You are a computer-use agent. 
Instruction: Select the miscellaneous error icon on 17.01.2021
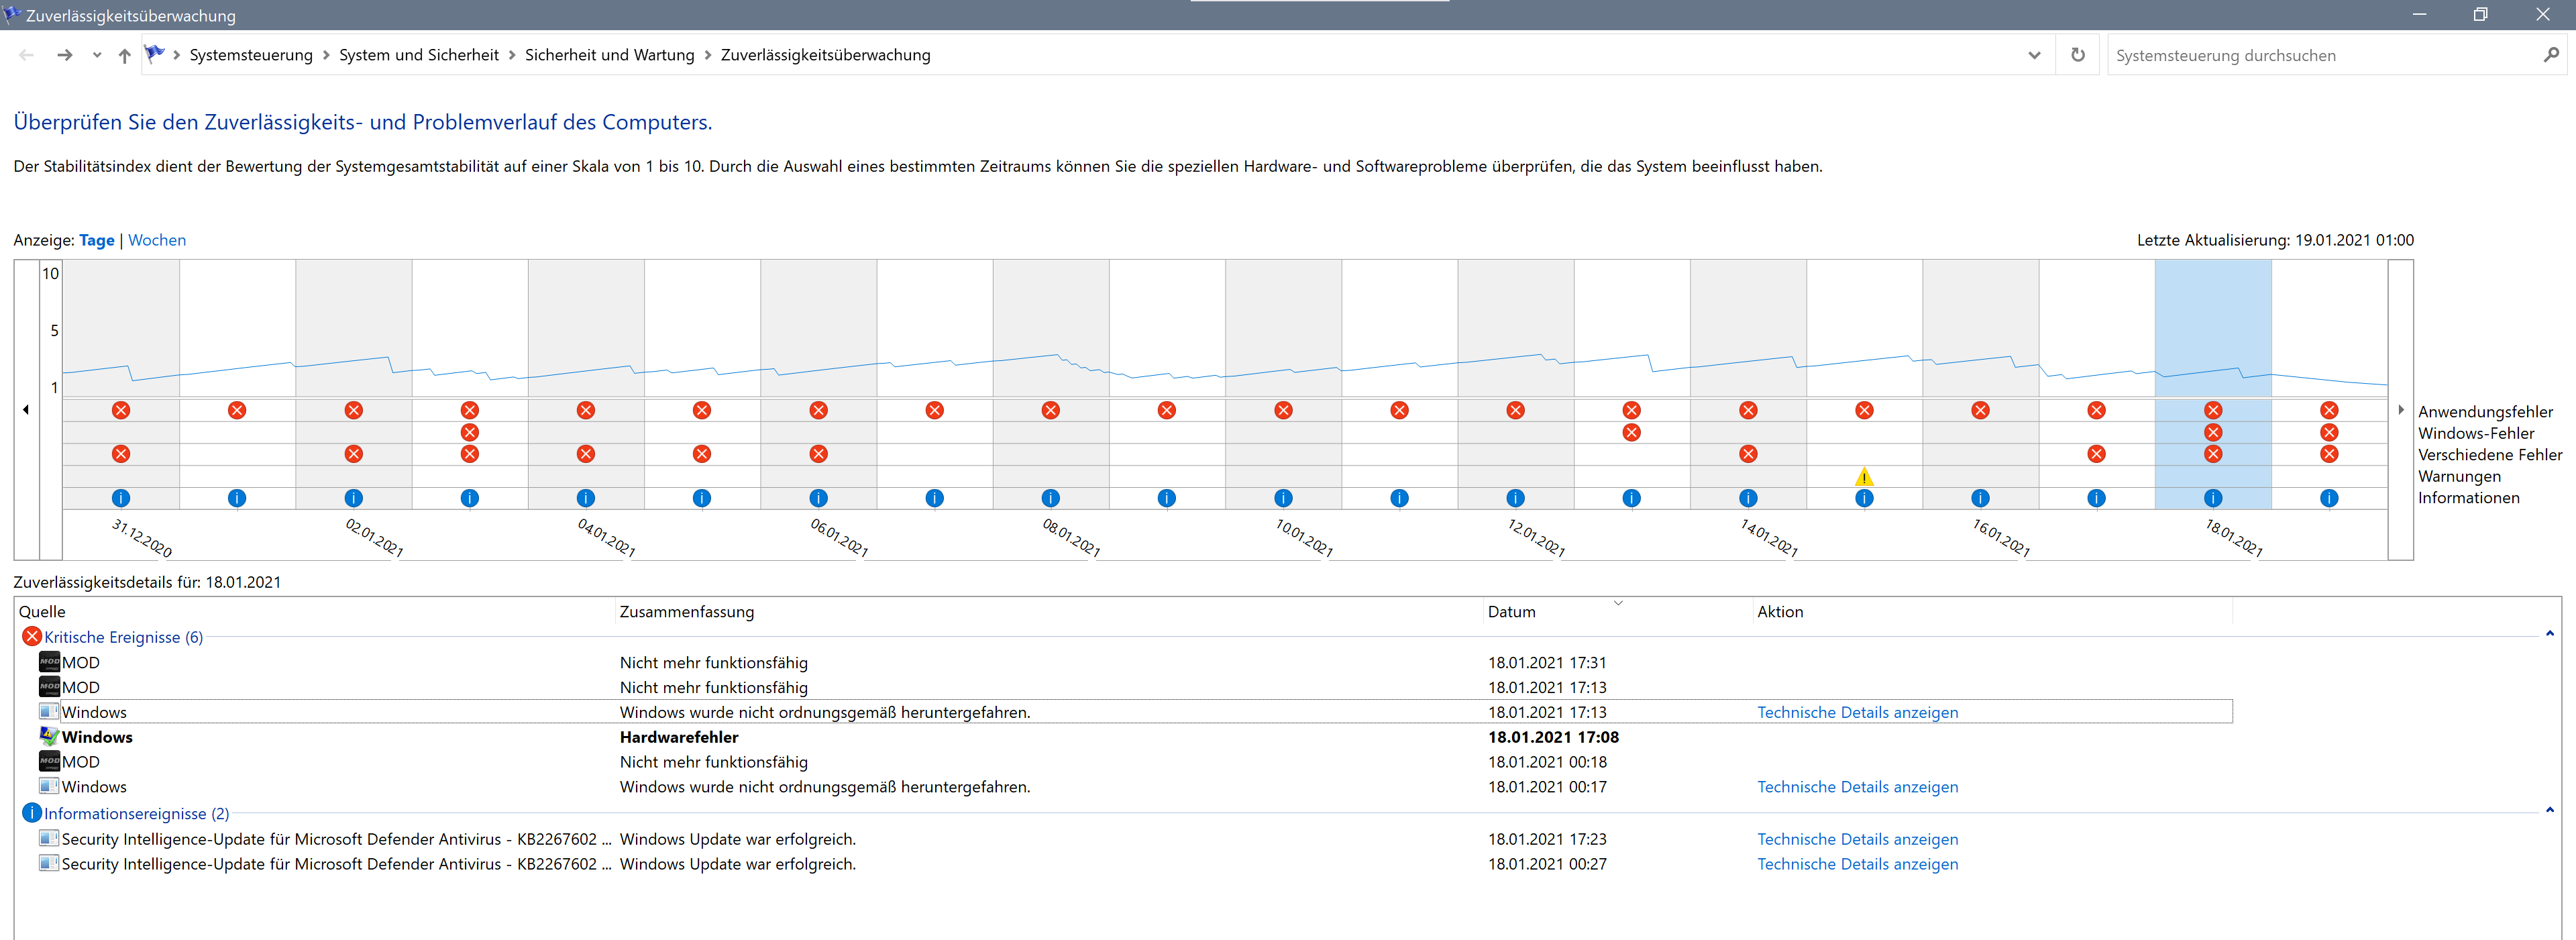pos(2096,454)
